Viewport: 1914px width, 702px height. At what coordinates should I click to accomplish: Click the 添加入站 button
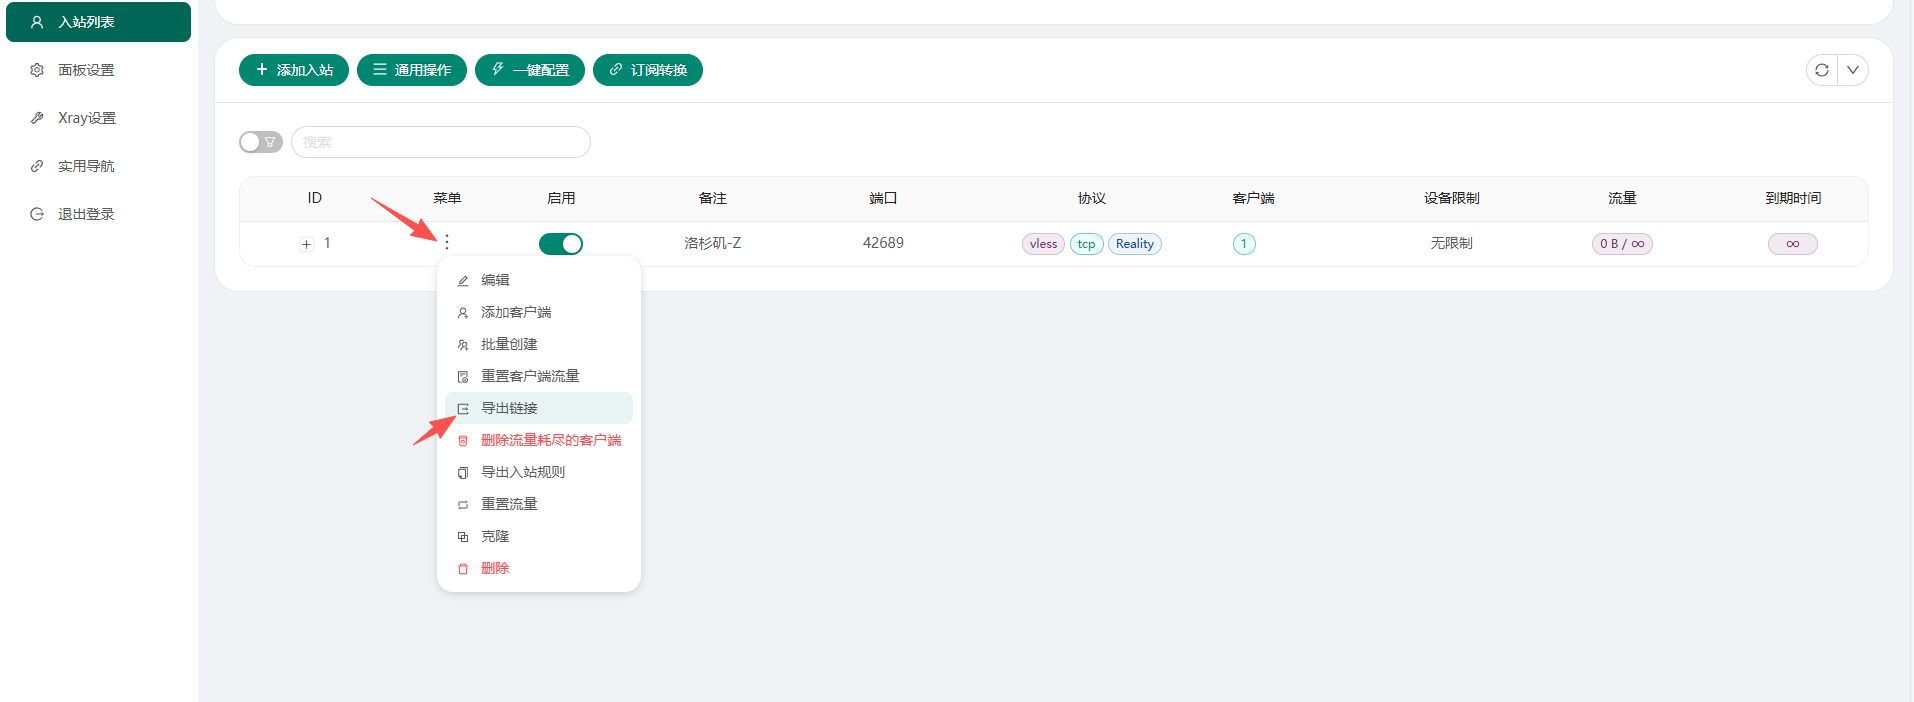pyautogui.click(x=294, y=70)
